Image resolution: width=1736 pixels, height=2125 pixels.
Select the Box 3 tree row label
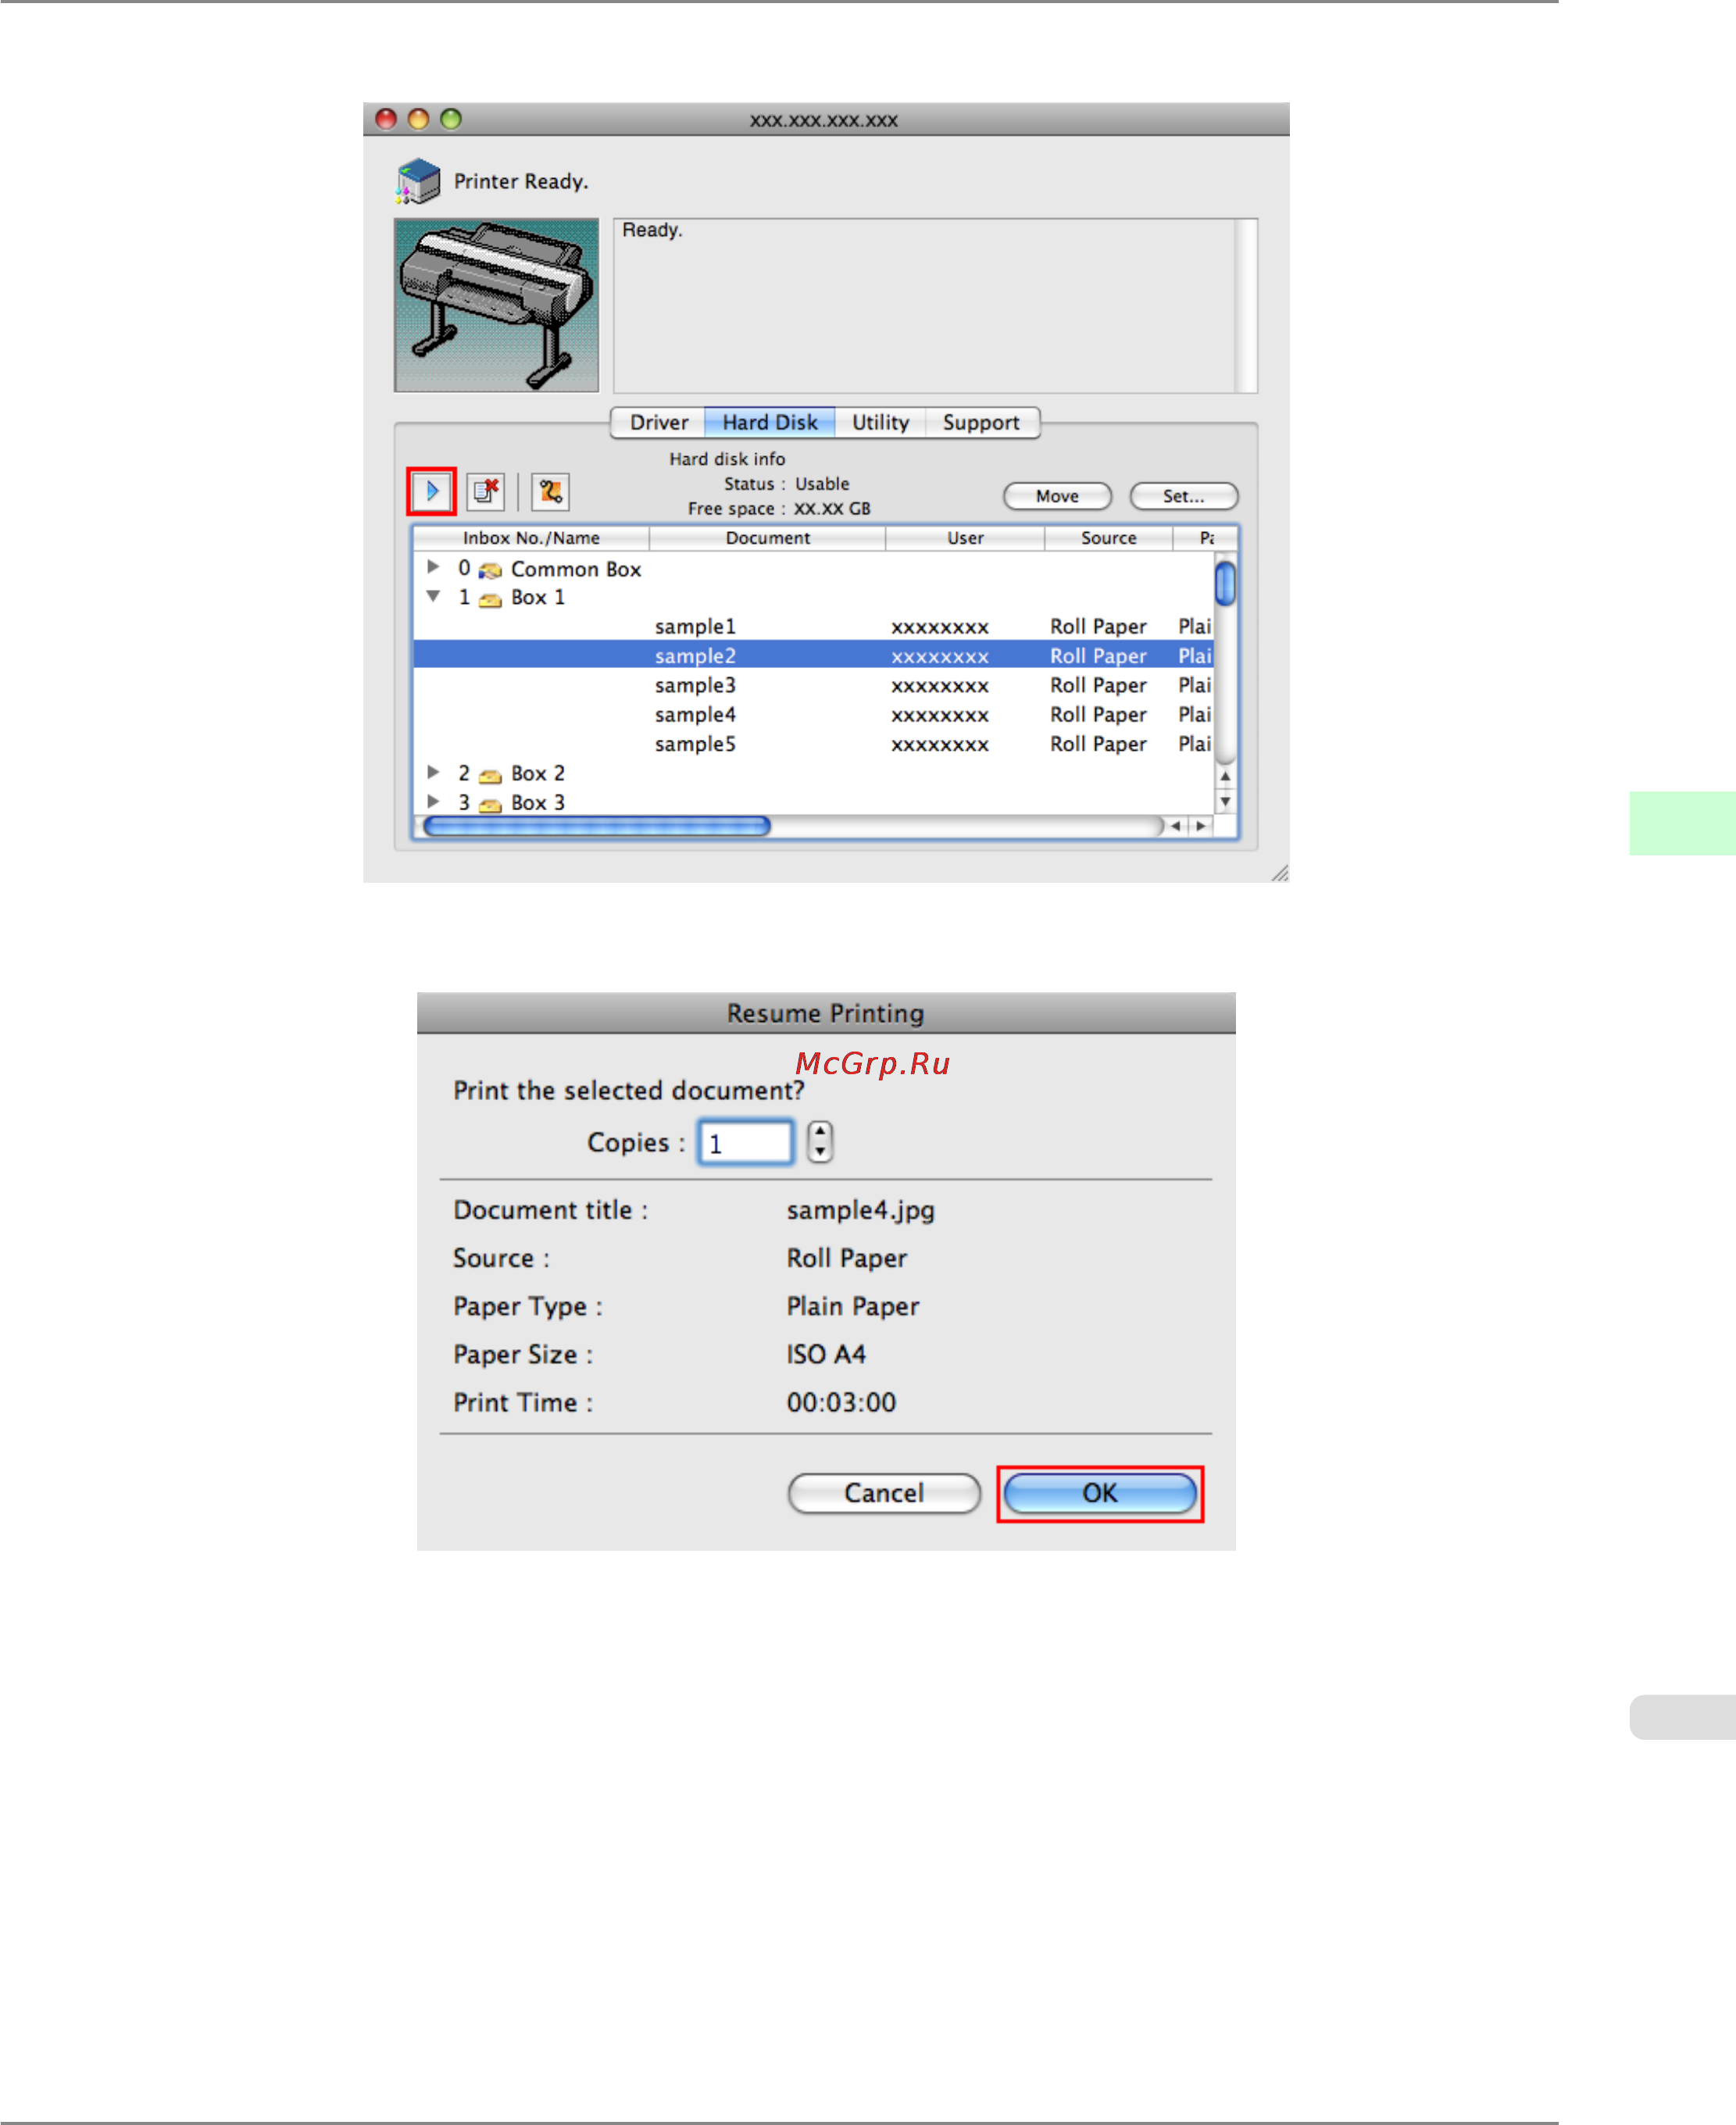click(538, 802)
